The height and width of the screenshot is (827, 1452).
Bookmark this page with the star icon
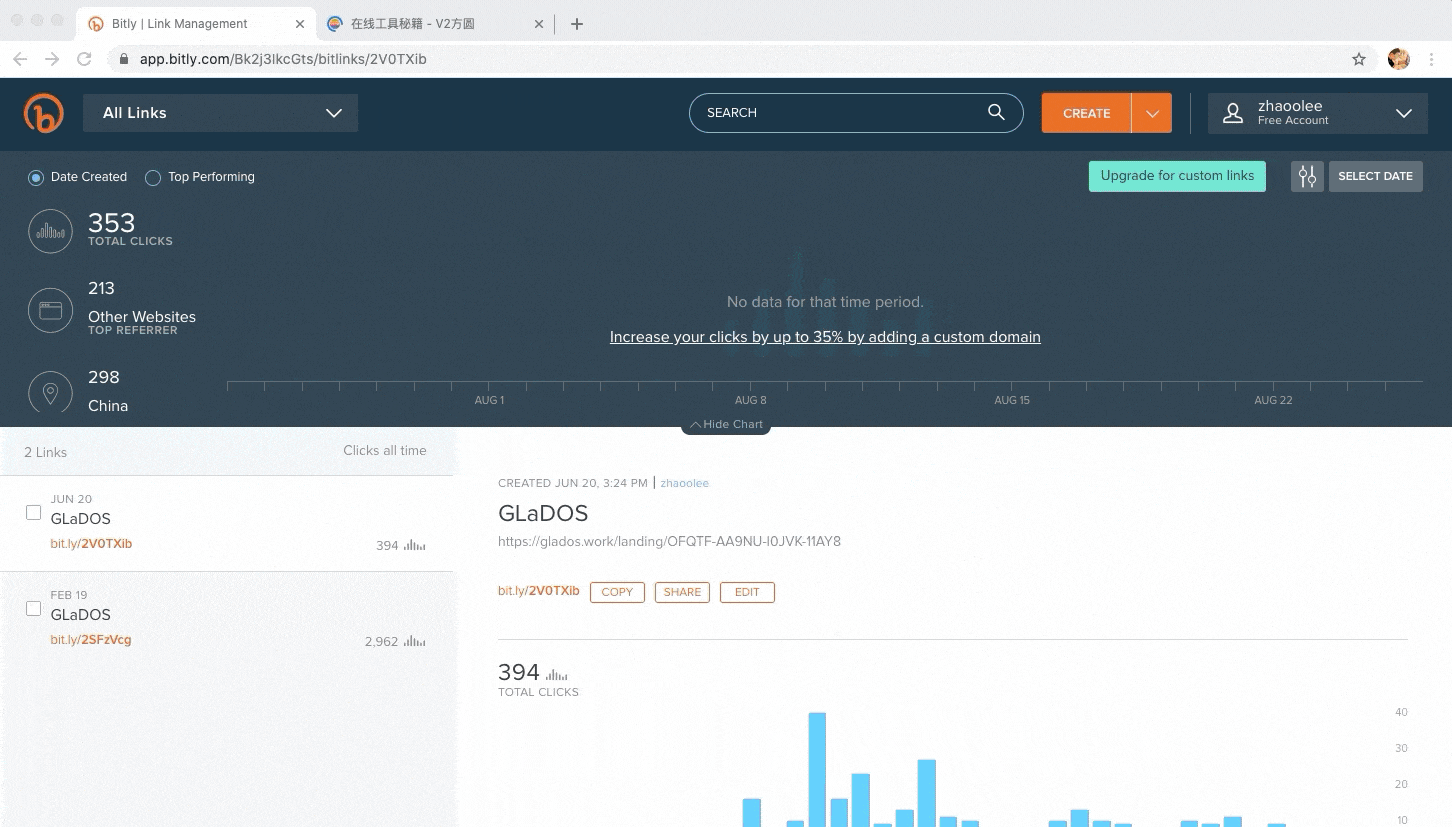coord(1359,59)
